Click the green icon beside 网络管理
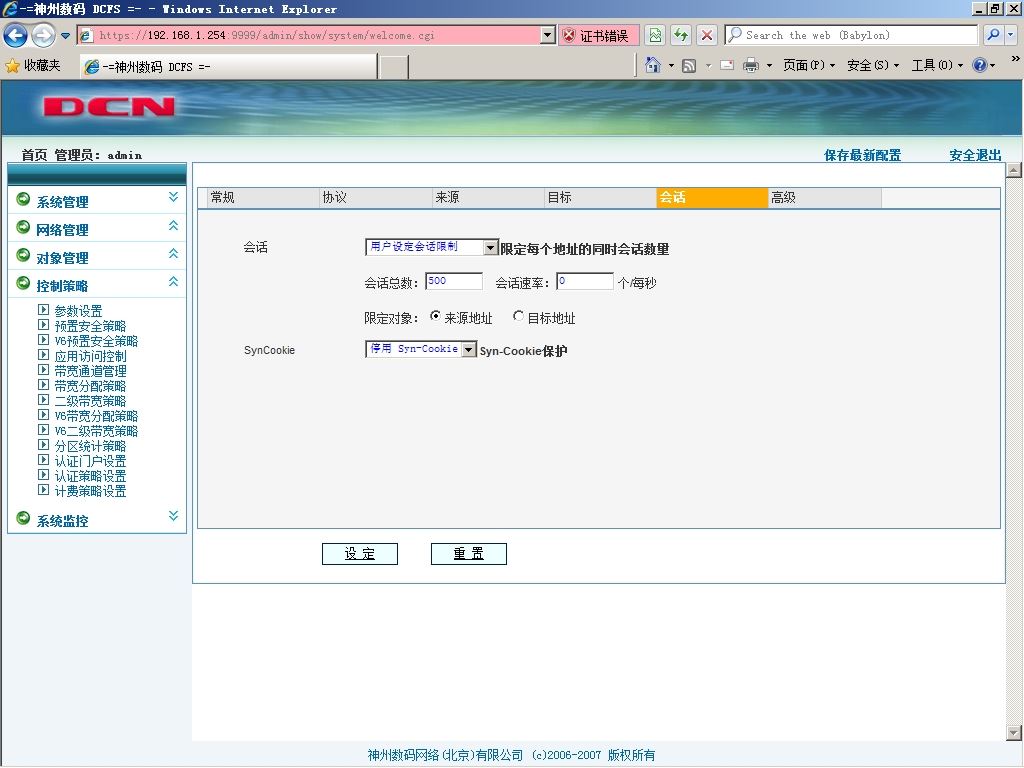 [23, 227]
